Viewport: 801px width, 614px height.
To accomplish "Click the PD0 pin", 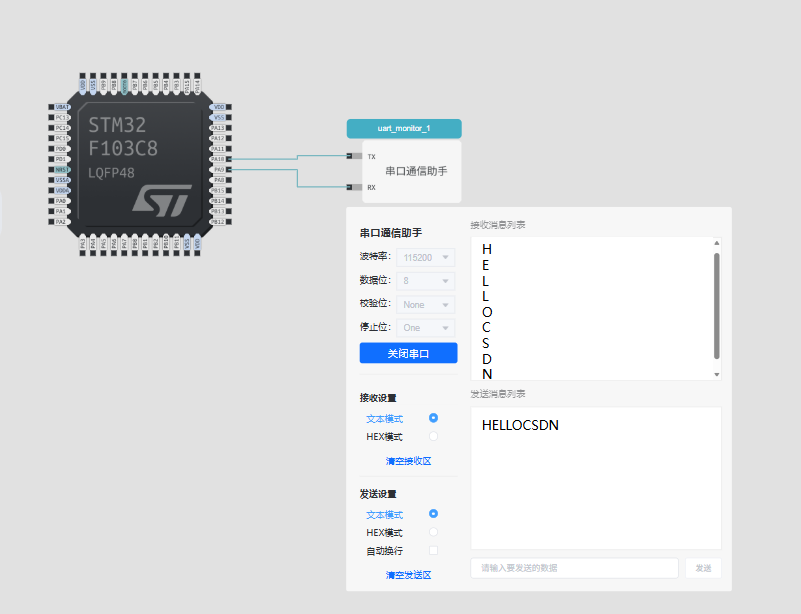I will [x=59, y=149].
